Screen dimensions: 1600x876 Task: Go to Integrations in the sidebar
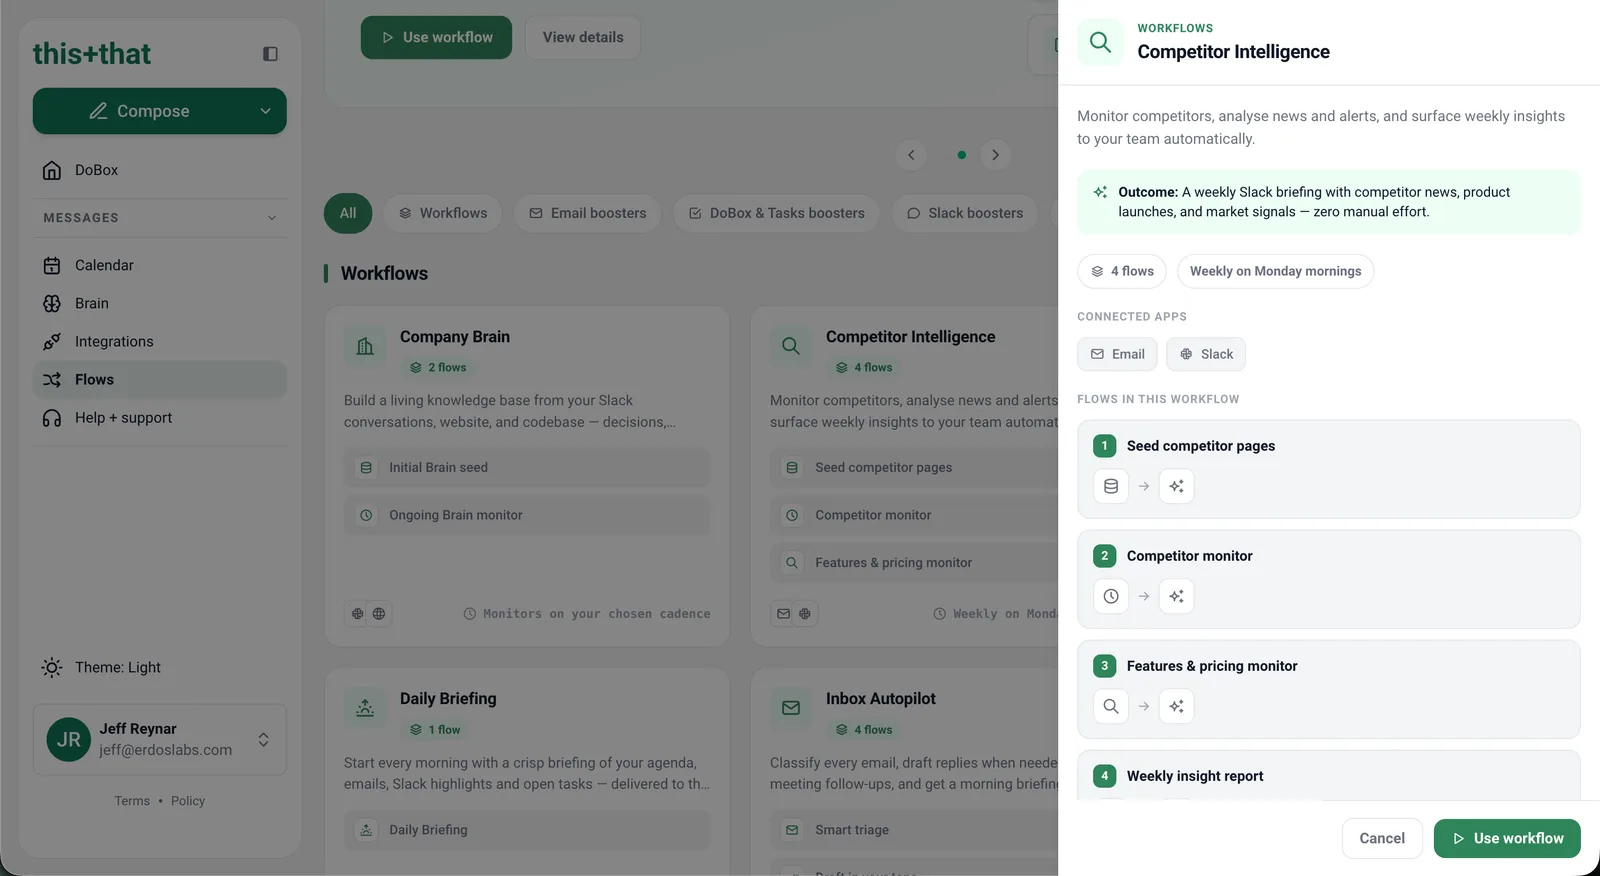160,341
